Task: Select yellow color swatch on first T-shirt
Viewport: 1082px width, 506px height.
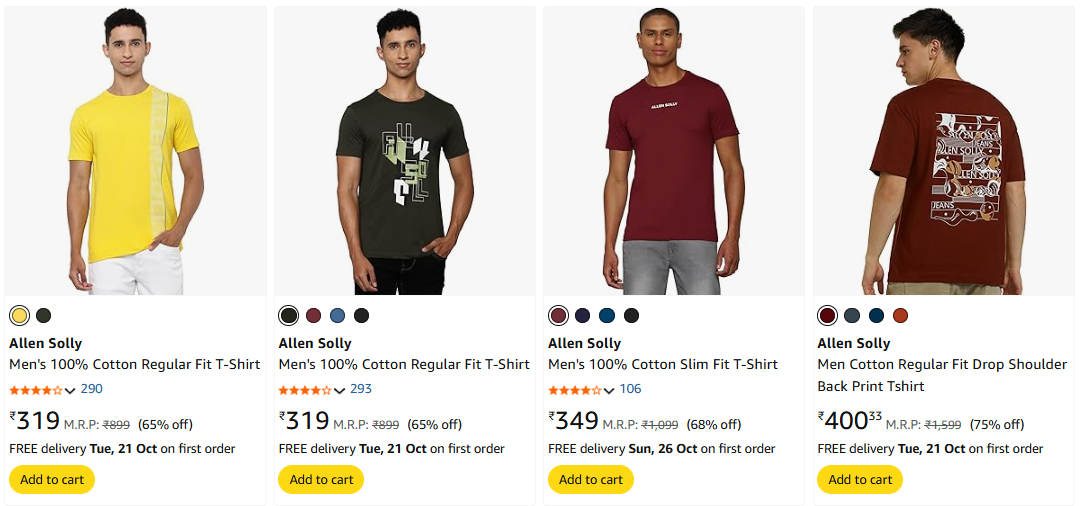Action: tap(19, 316)
